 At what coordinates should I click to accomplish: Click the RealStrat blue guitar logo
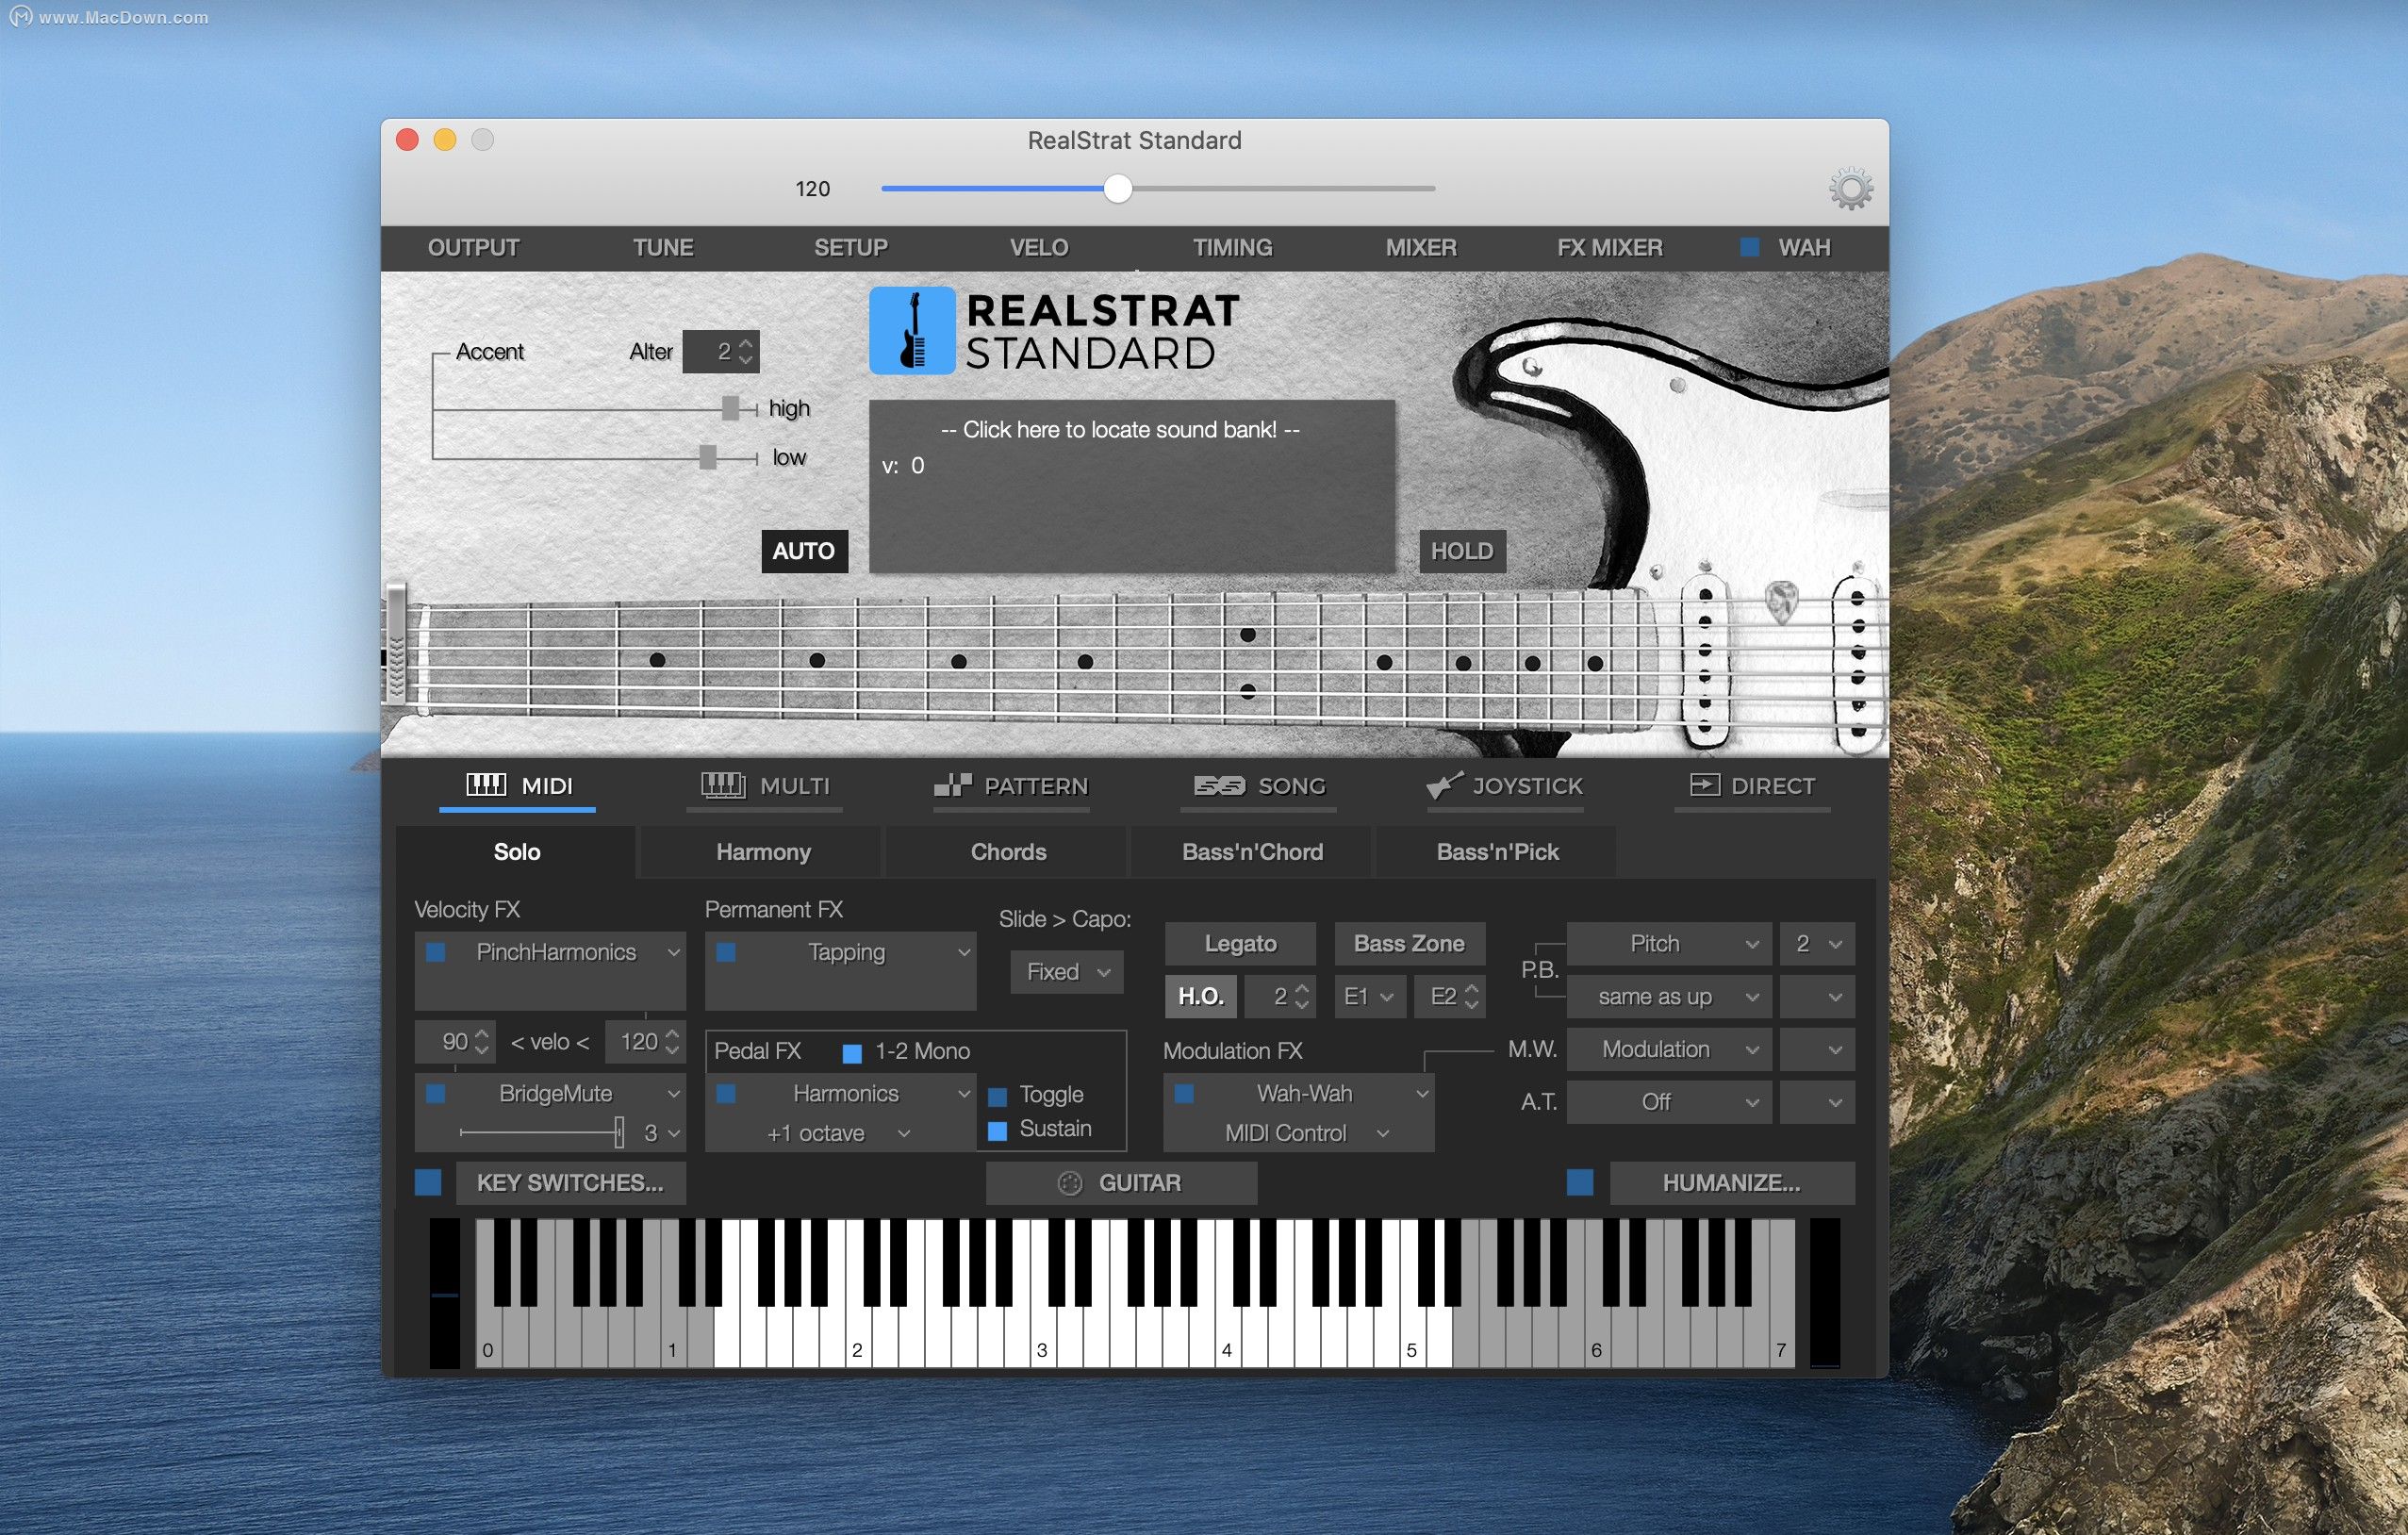coord(912,331)
